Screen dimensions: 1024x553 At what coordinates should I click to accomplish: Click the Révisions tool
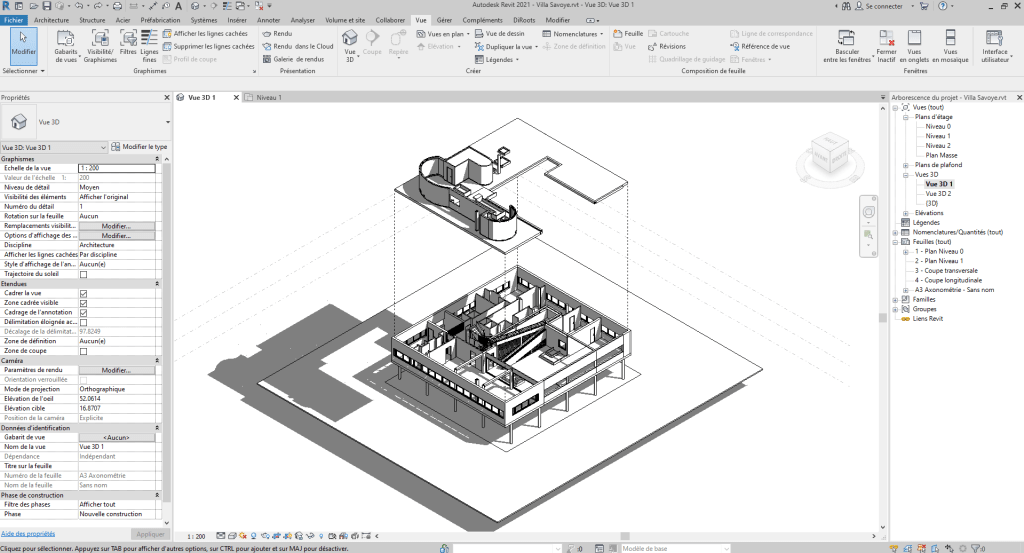point(667,46)
